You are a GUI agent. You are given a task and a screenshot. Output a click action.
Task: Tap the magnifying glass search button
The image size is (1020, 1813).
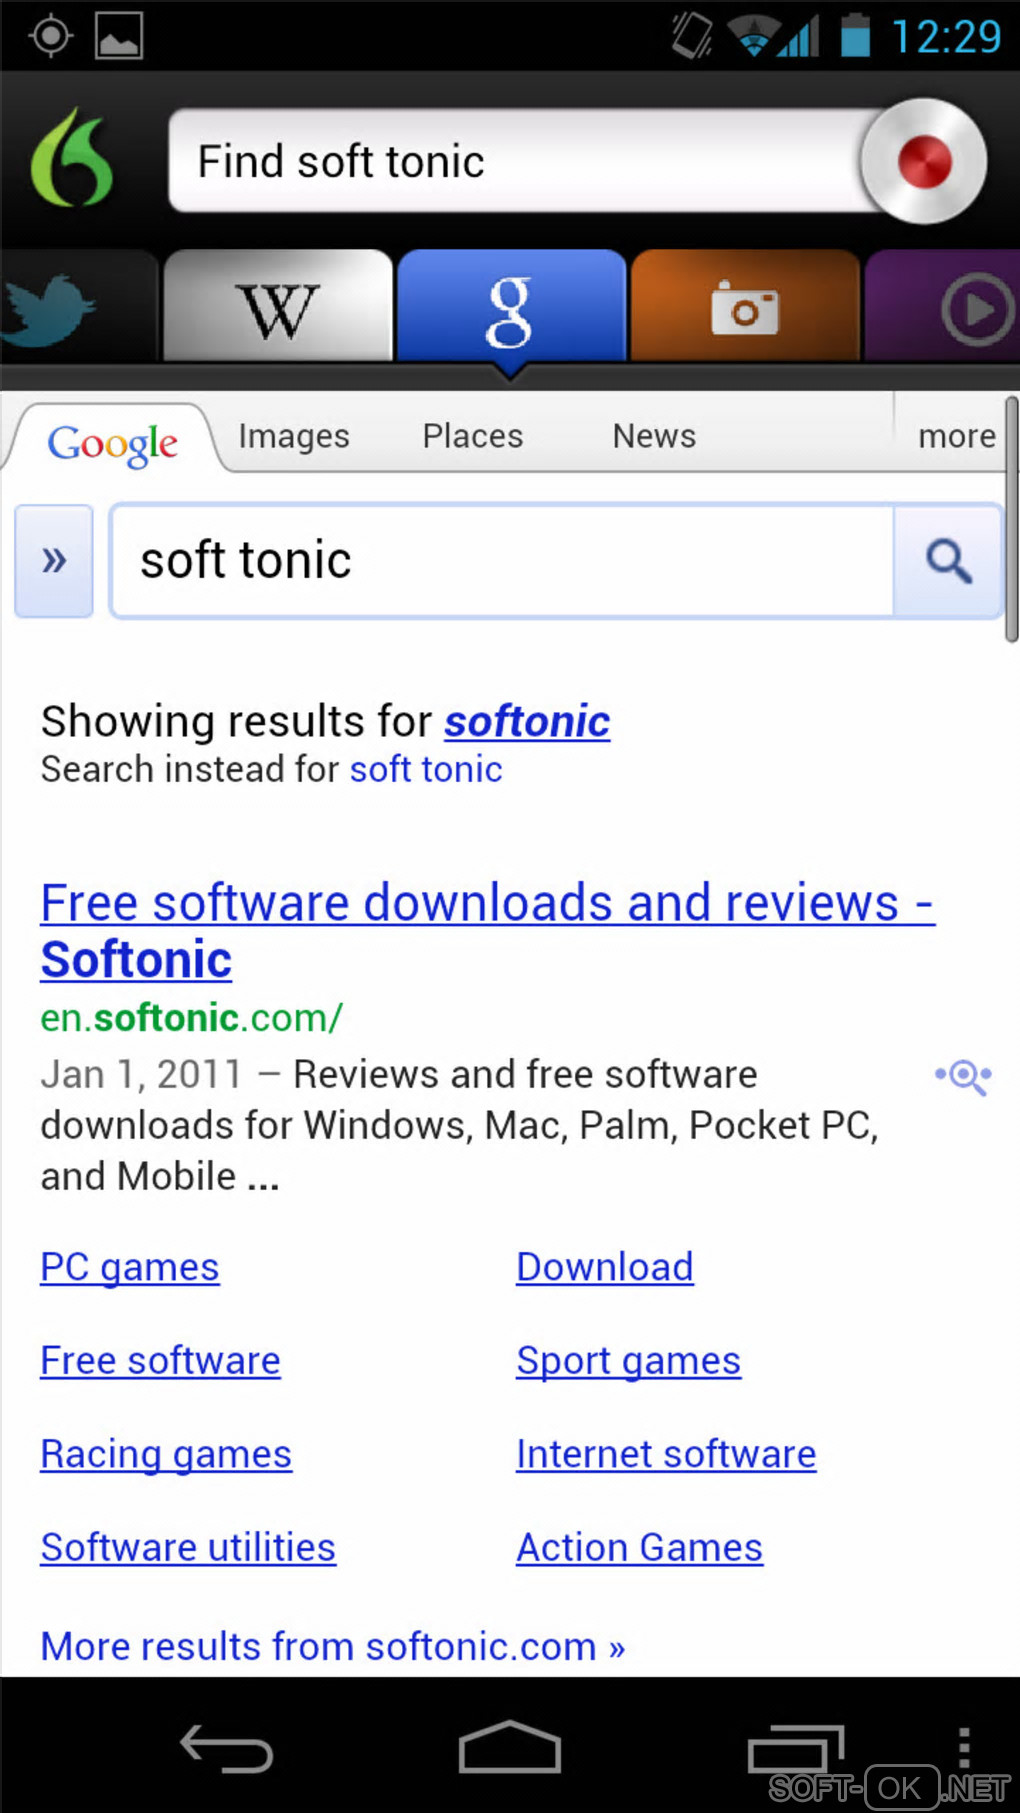(x=948, y=561)
